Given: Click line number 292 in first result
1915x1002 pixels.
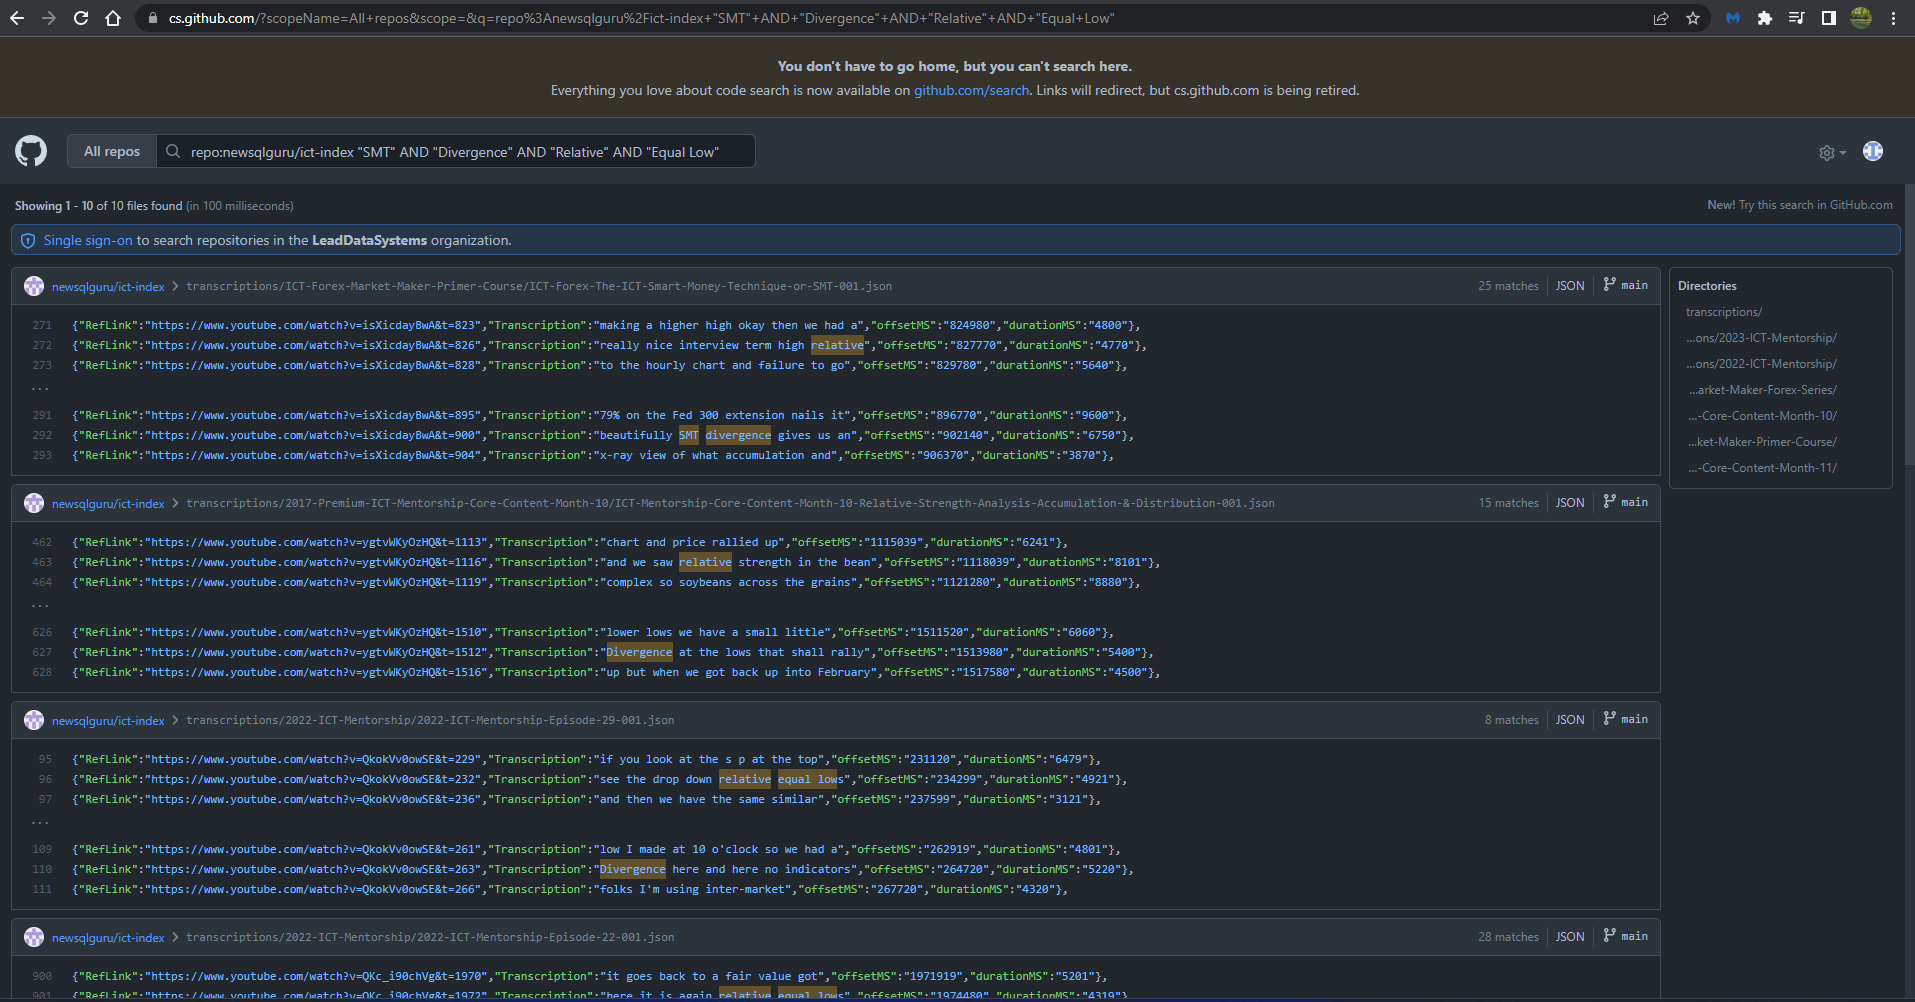Looking at the screenshot, I should click(x=42, y=435).
